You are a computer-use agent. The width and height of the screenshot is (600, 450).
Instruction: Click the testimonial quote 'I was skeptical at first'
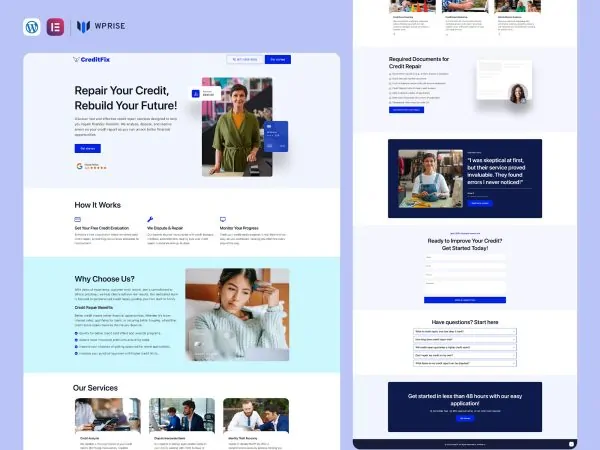pos(496,171)
